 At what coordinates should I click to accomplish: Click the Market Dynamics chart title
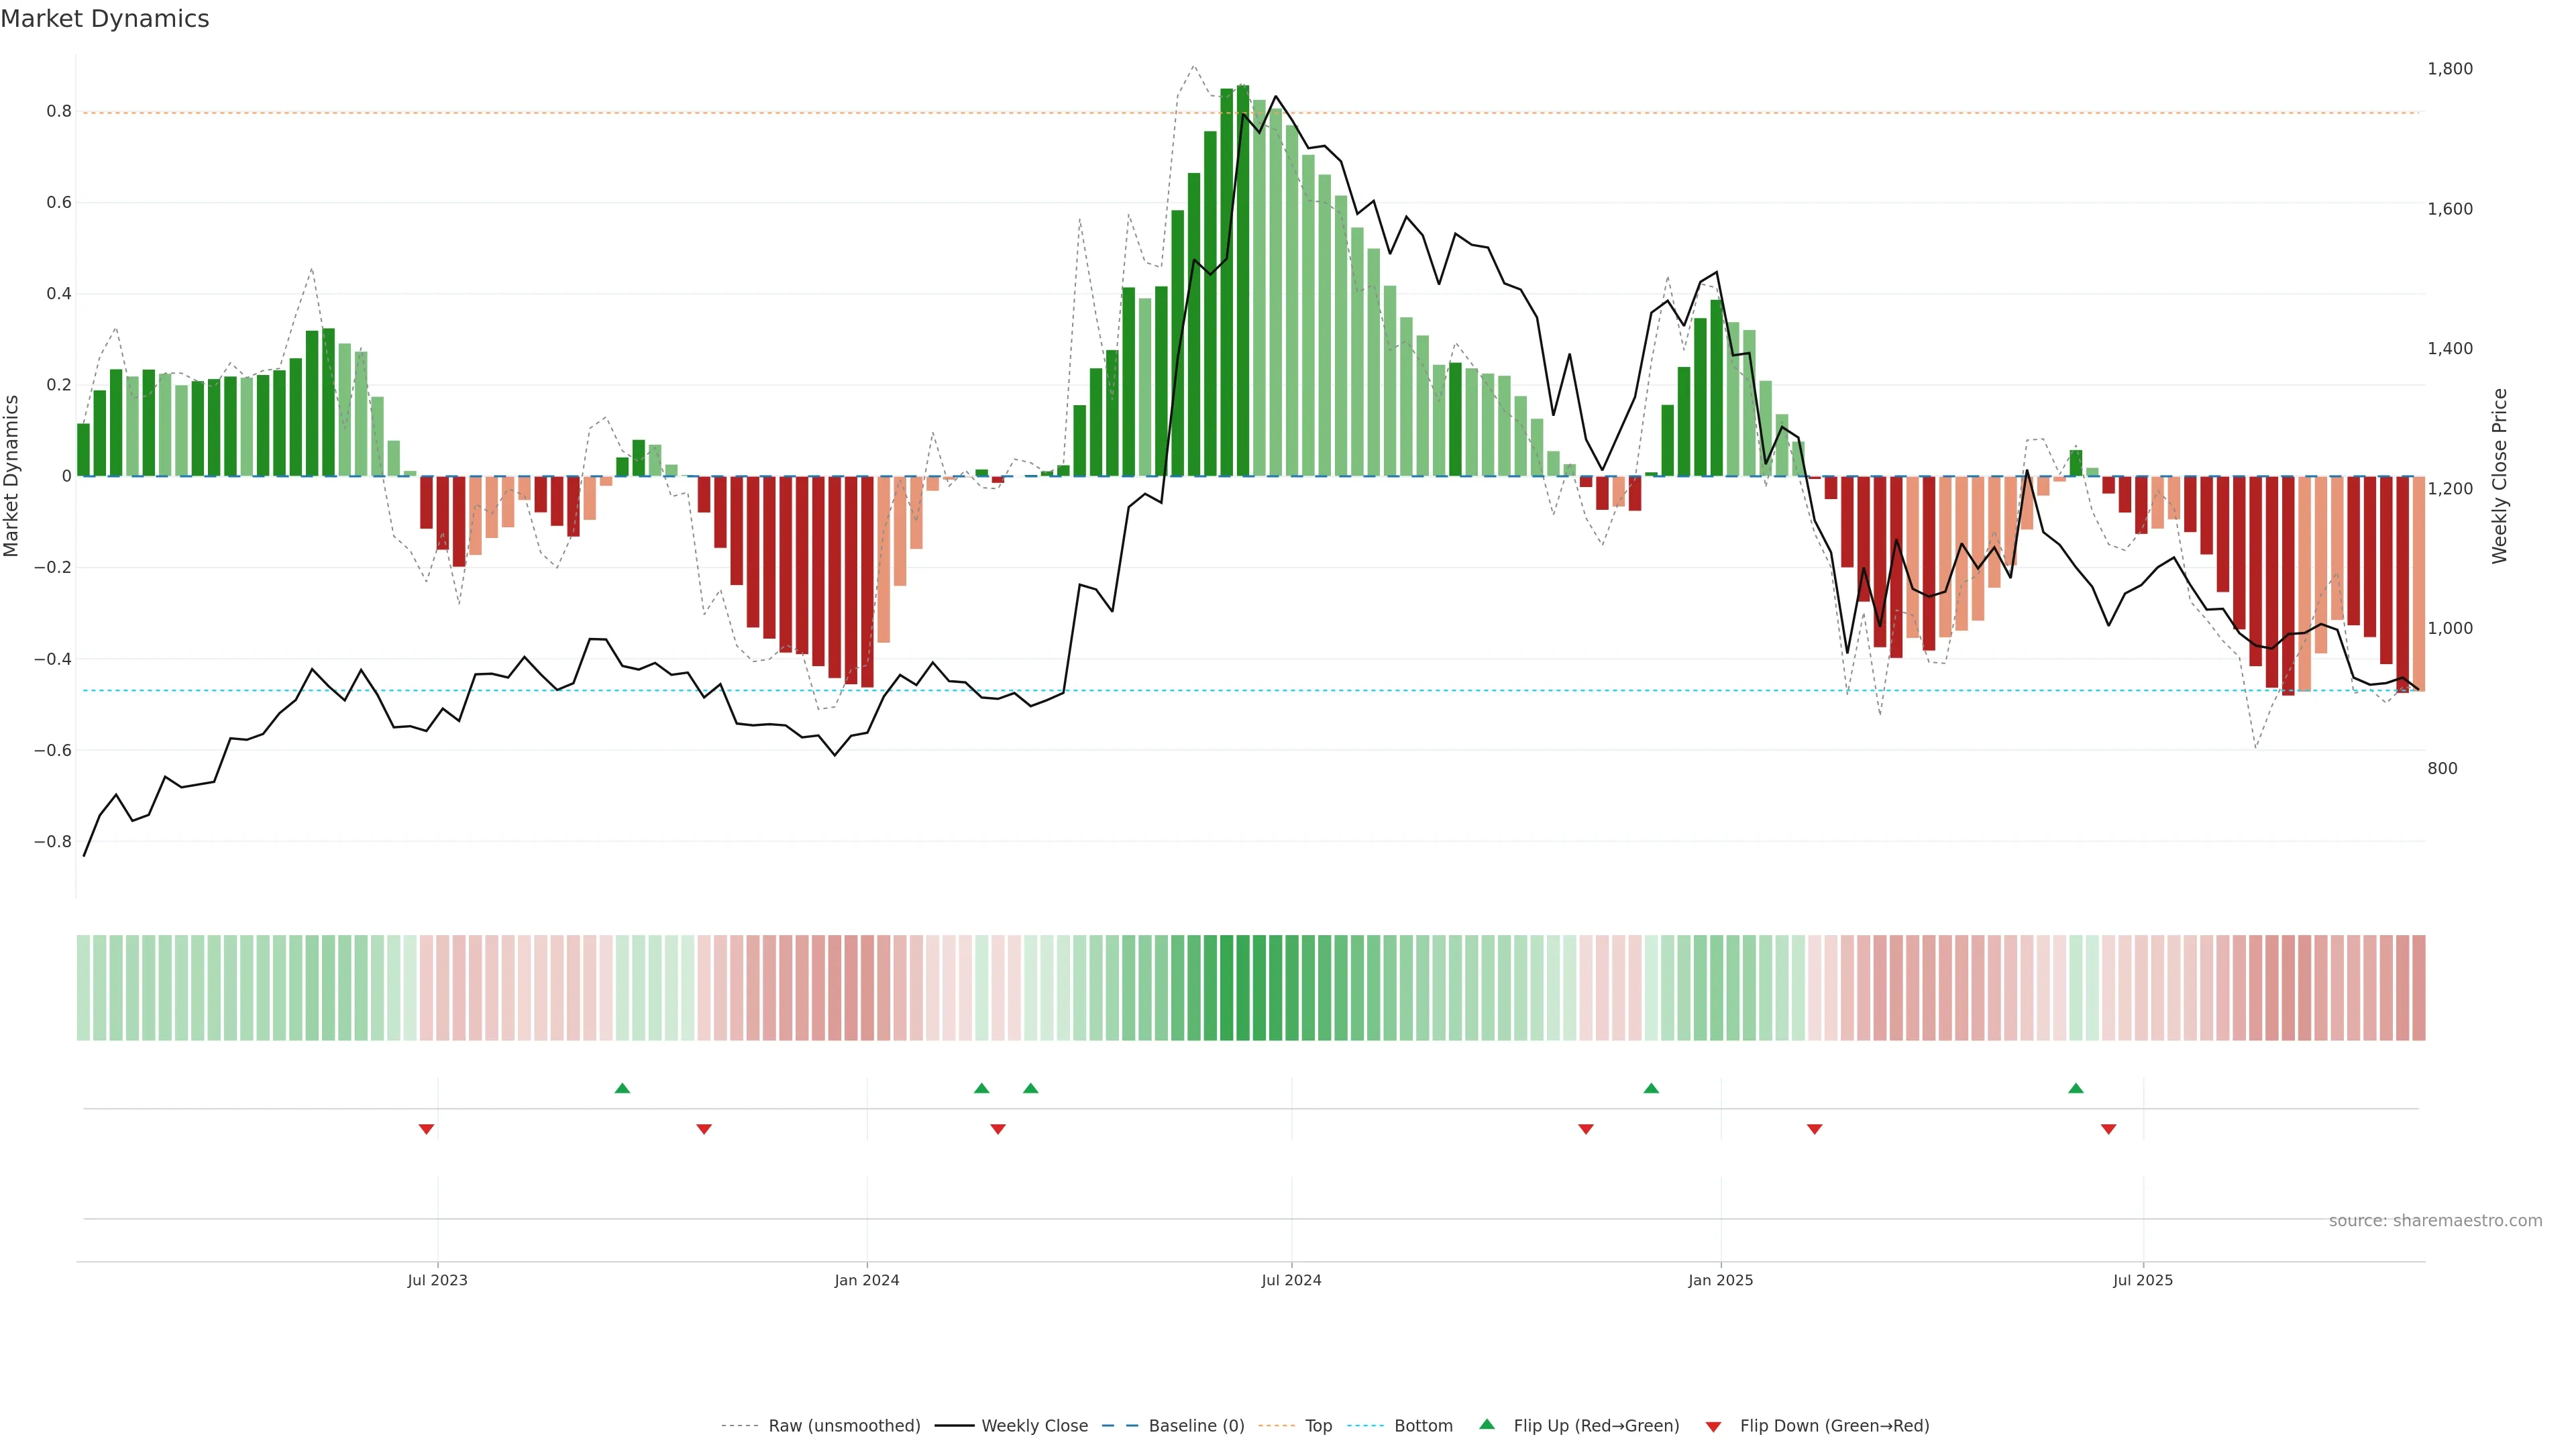(105, 19)
